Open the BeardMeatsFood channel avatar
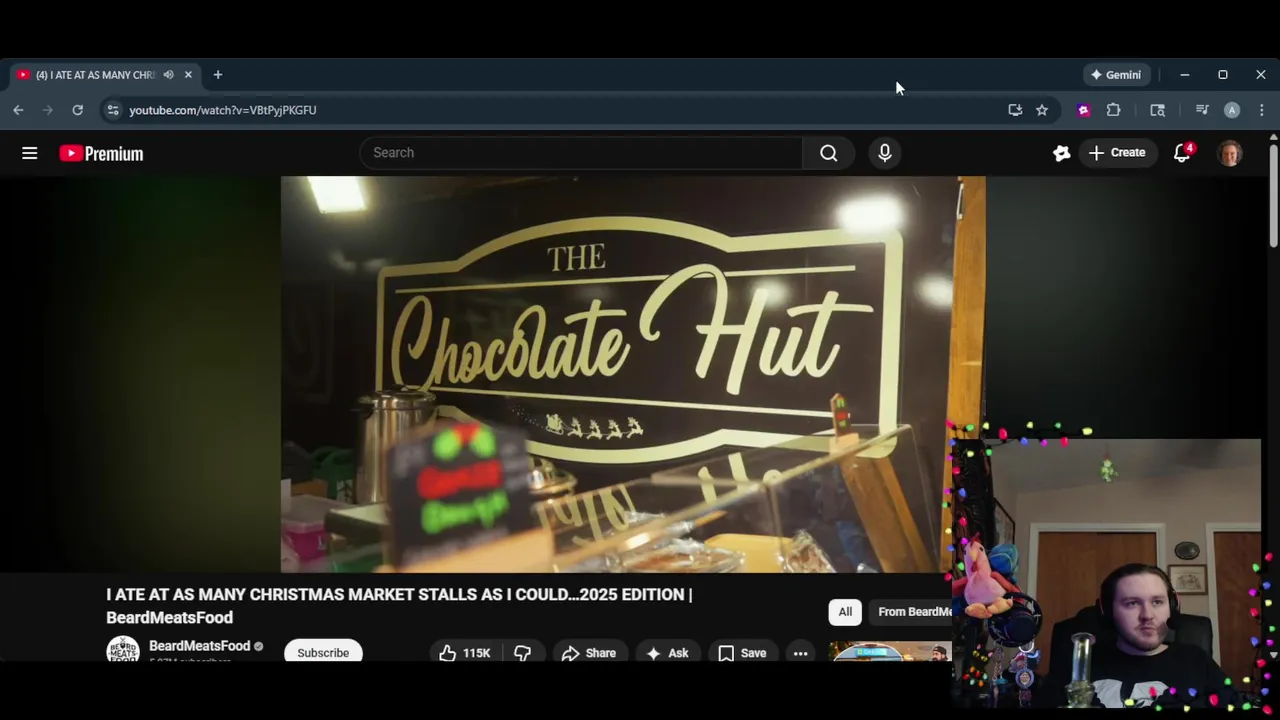Screen dimensions: 1280x720 pyautogui.click(x=123, y=650)
